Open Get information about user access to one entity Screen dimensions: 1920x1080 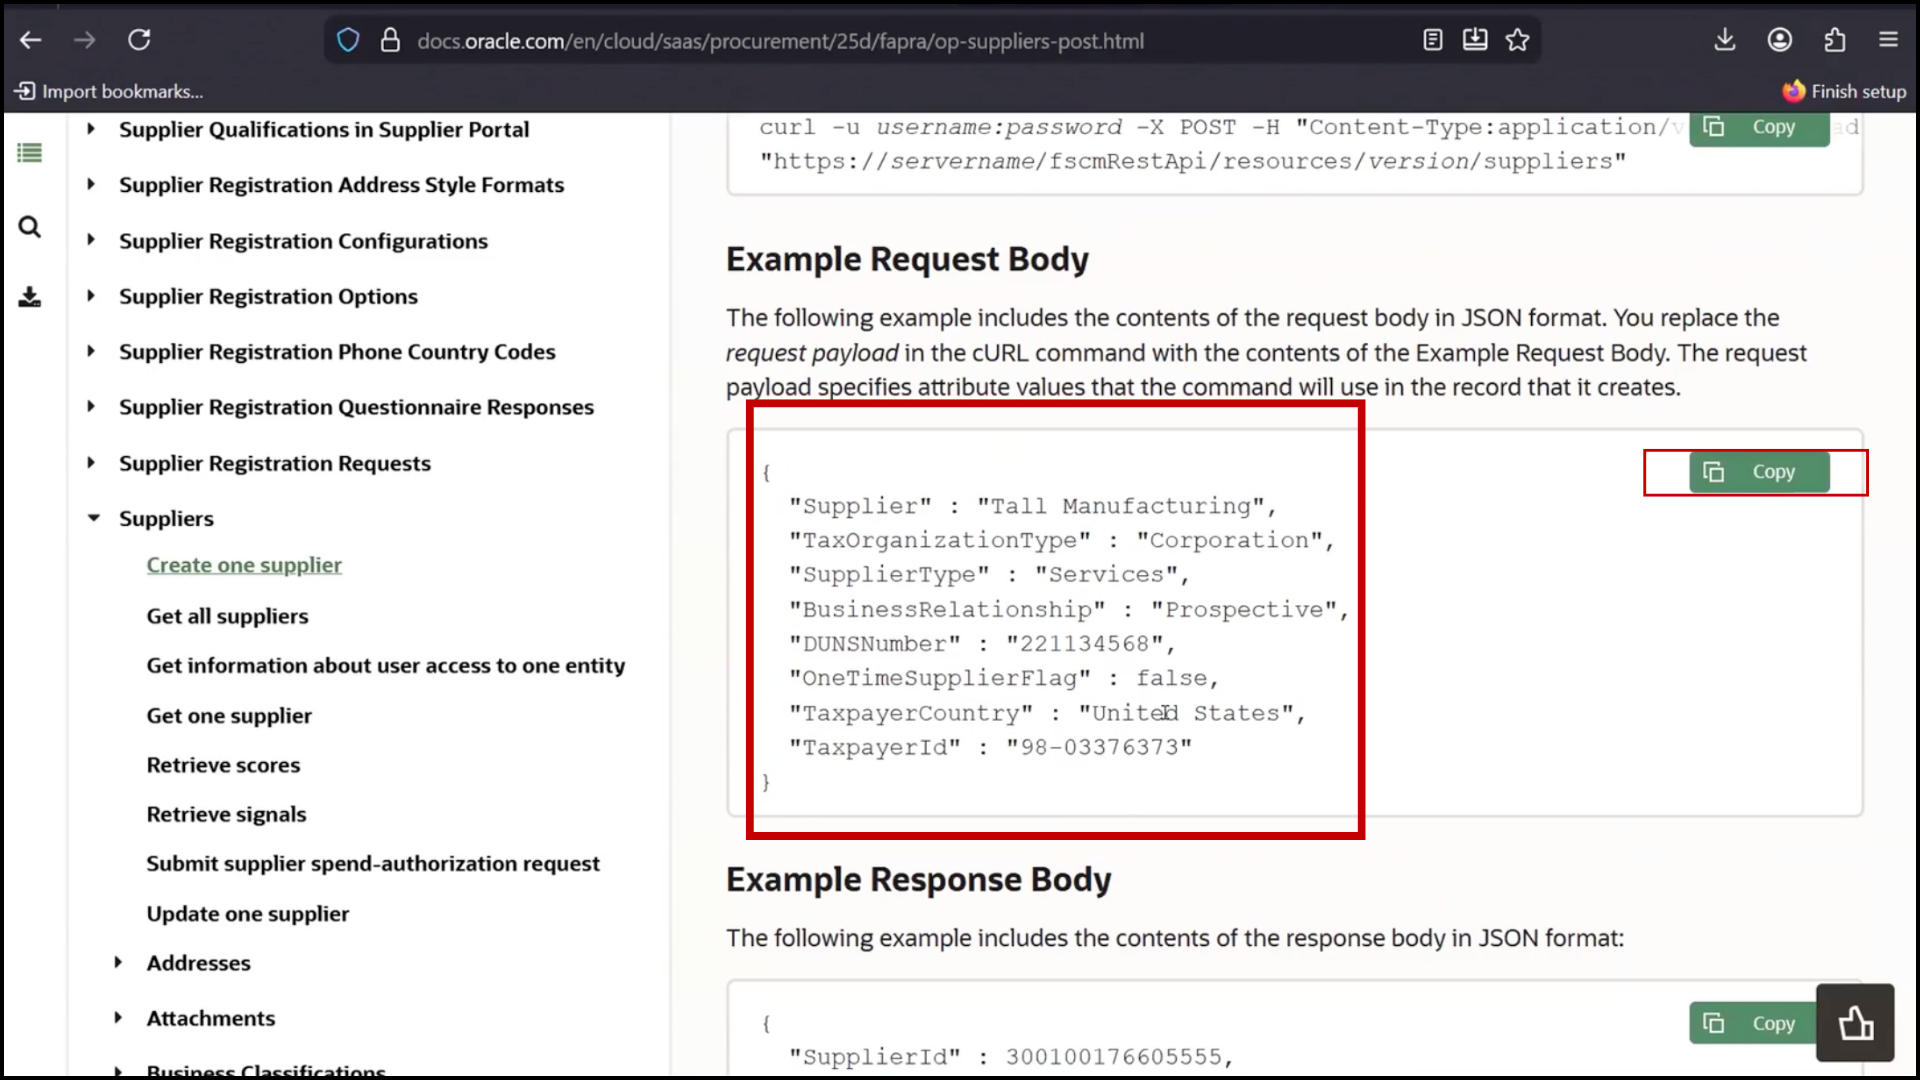click(x=386, y=665)
